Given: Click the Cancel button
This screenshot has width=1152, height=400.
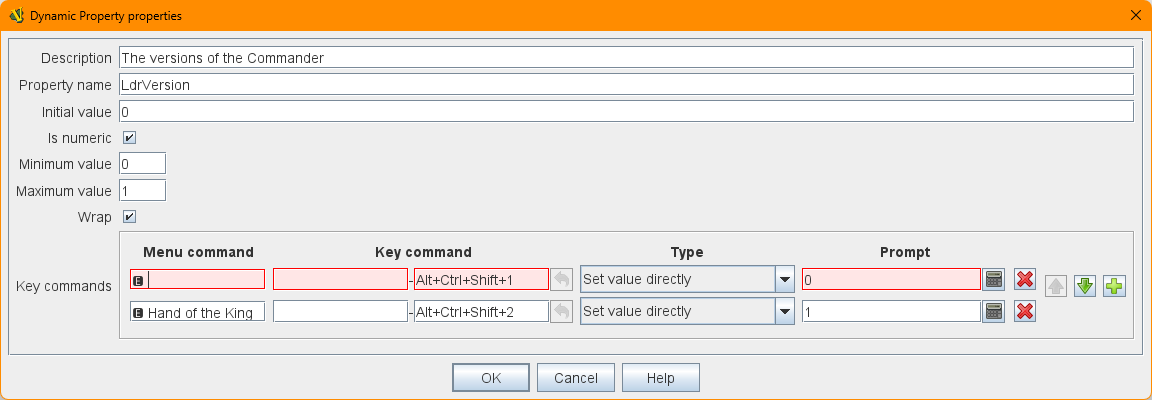Looking at the screenshot, I should [x=575, y=378].
